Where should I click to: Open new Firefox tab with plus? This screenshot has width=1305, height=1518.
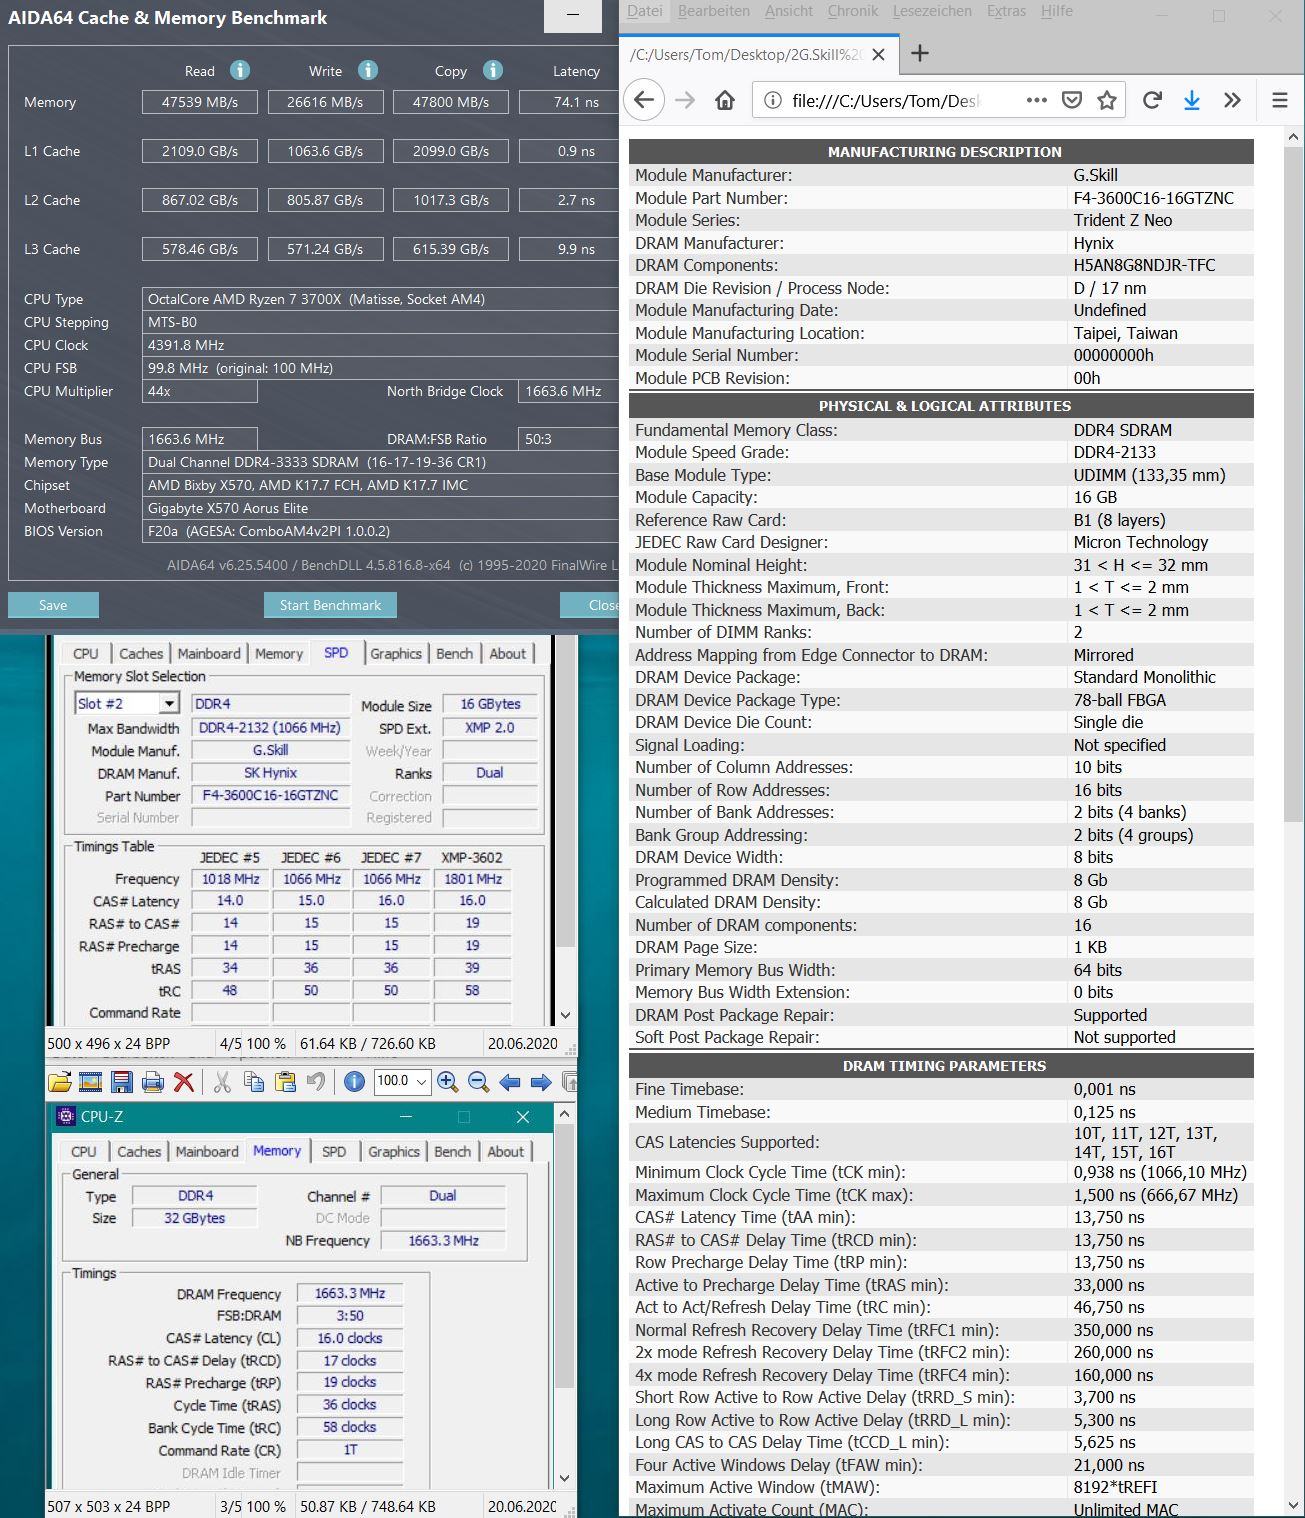pyautogui.click(x=920, y=54)
